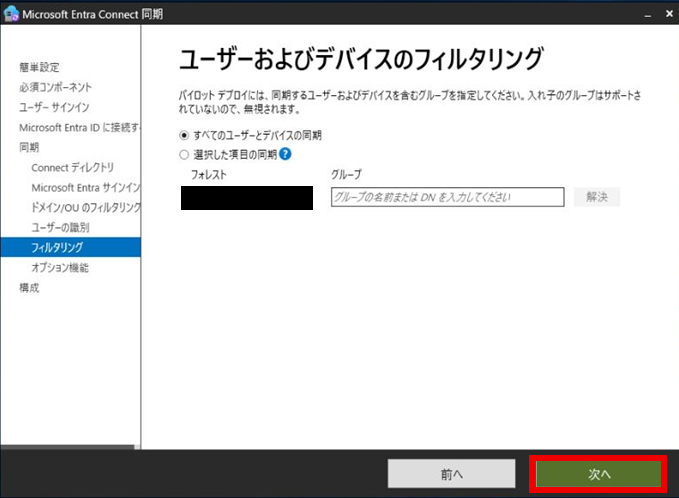Click the 次へ button
The height and width of the screenshot is (498, 679).
click(x=598, y=473)
